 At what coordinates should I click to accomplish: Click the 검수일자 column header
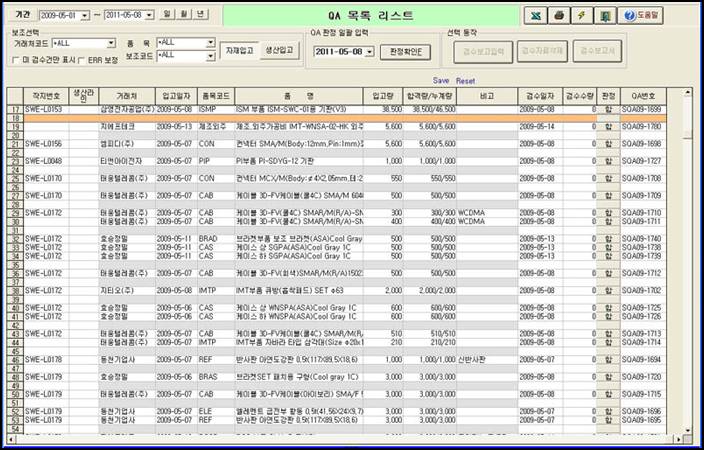[541, 96]
